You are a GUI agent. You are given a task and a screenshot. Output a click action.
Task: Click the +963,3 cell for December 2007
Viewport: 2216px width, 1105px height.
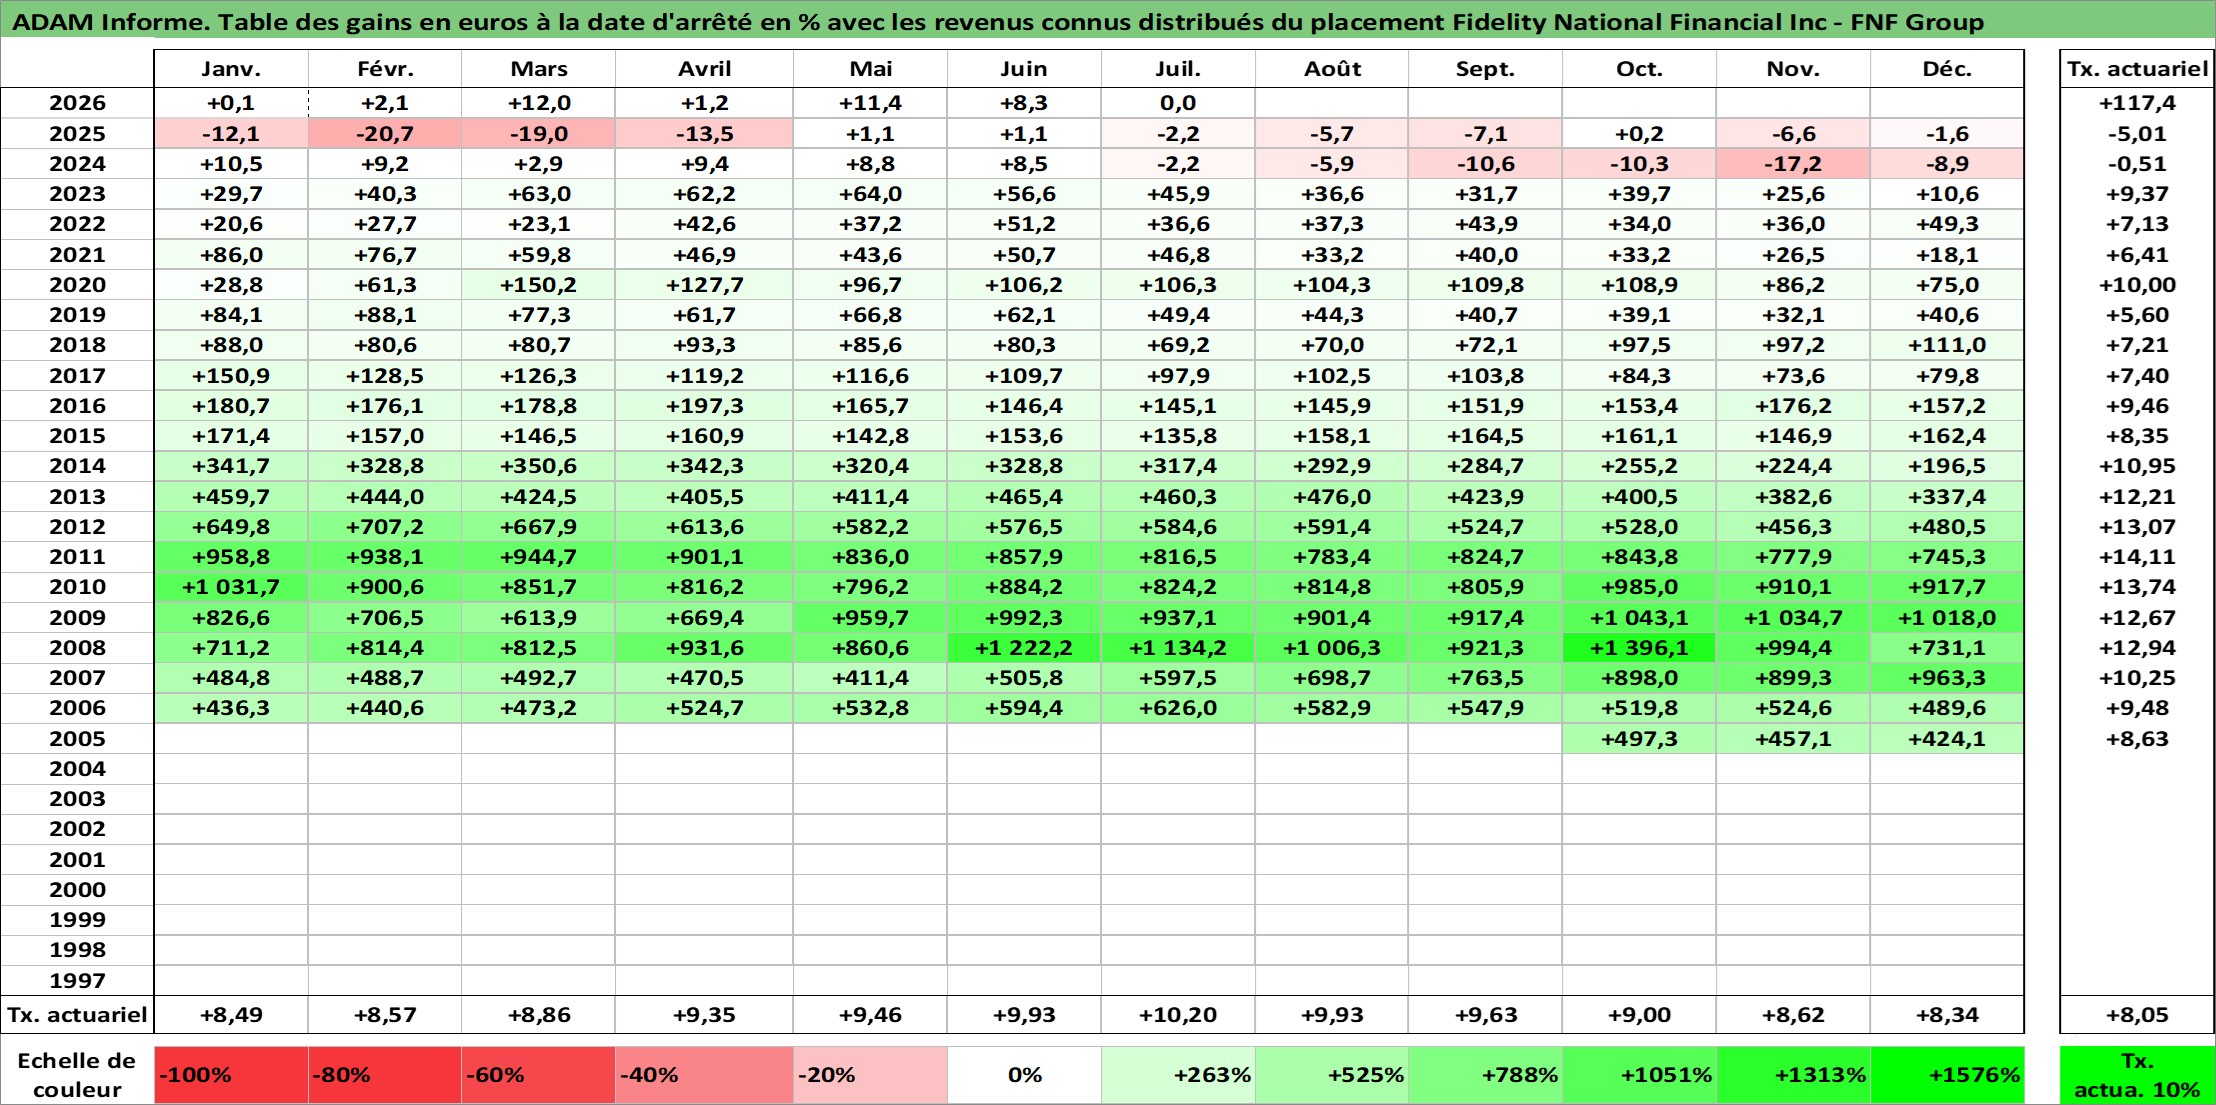click(x=1947, y=678)
